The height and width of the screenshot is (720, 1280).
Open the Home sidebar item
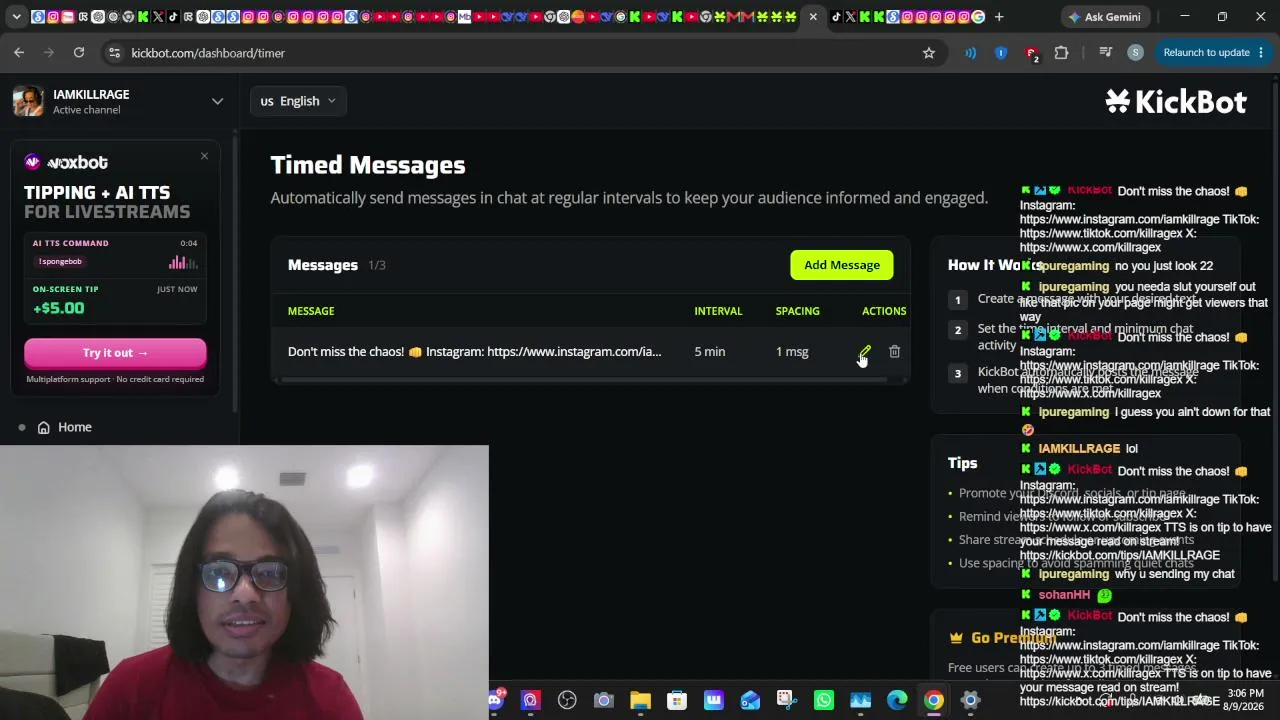(74, 427)
